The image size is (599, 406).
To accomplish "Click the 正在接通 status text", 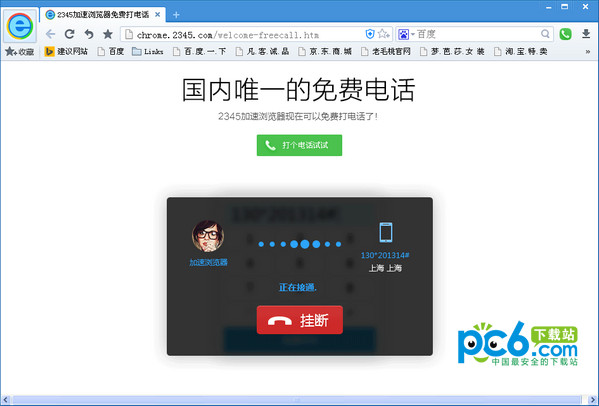I will (298, 287).
